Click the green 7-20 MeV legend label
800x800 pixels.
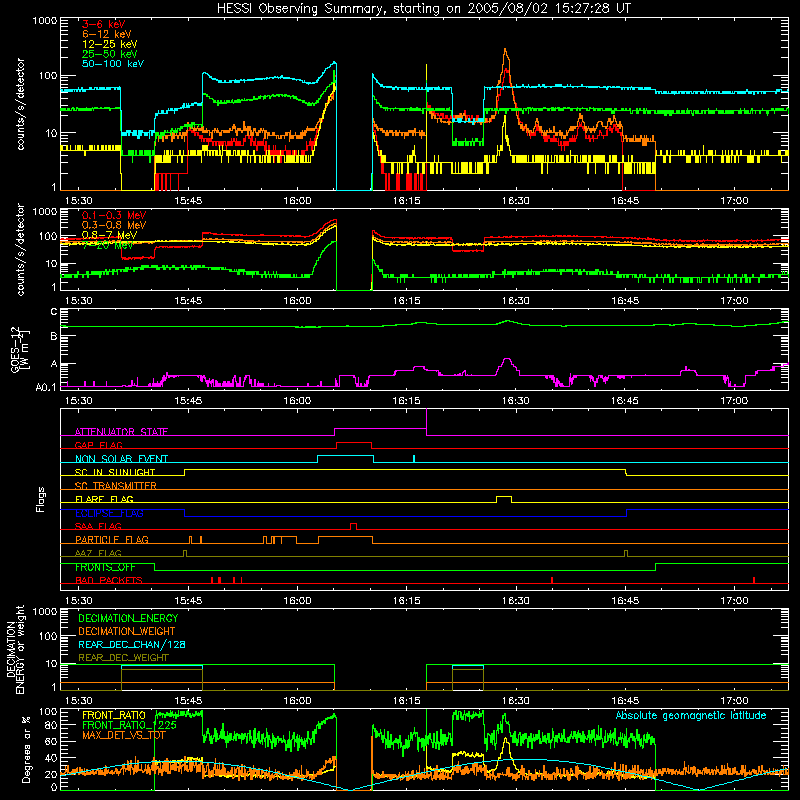pyautogui.click(x=108, y=245)
